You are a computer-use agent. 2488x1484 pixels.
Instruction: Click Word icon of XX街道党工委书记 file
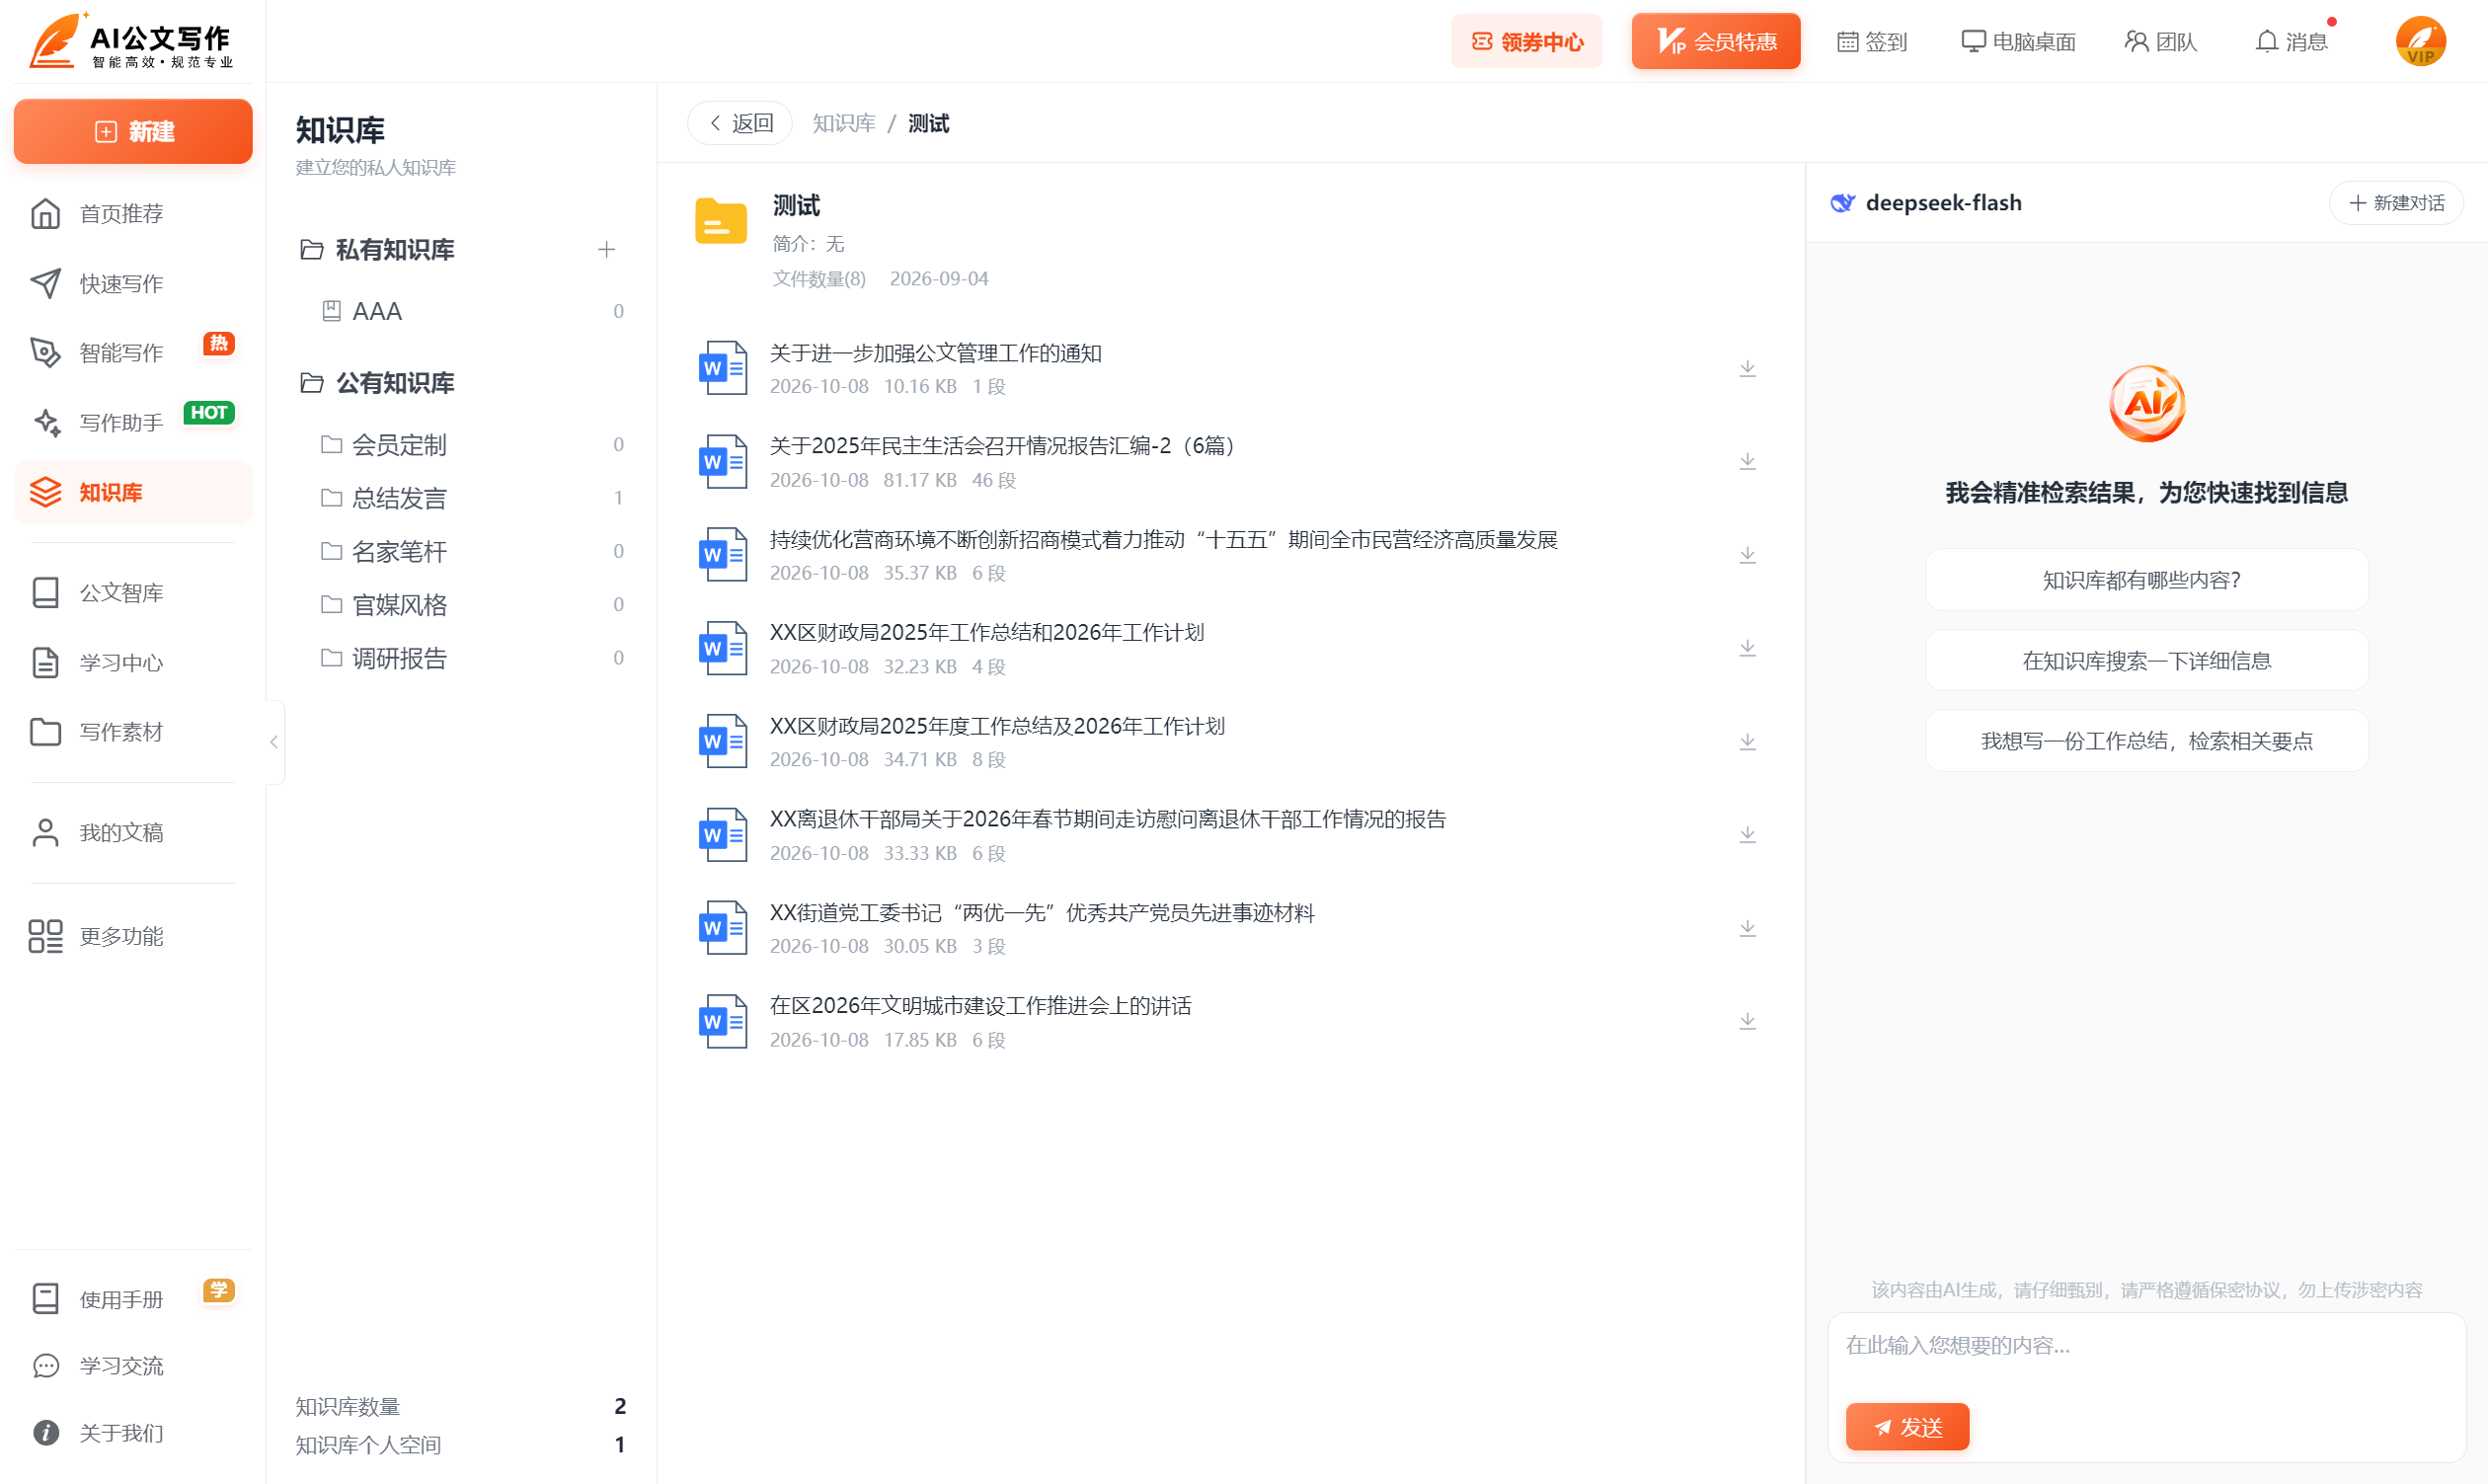pos(723,928)
